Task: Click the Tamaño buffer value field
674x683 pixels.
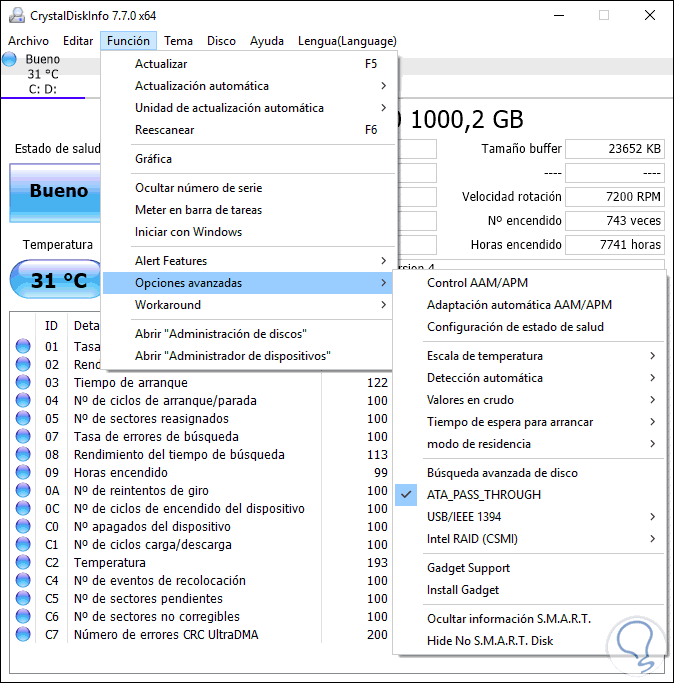Action: coord(615,149)
